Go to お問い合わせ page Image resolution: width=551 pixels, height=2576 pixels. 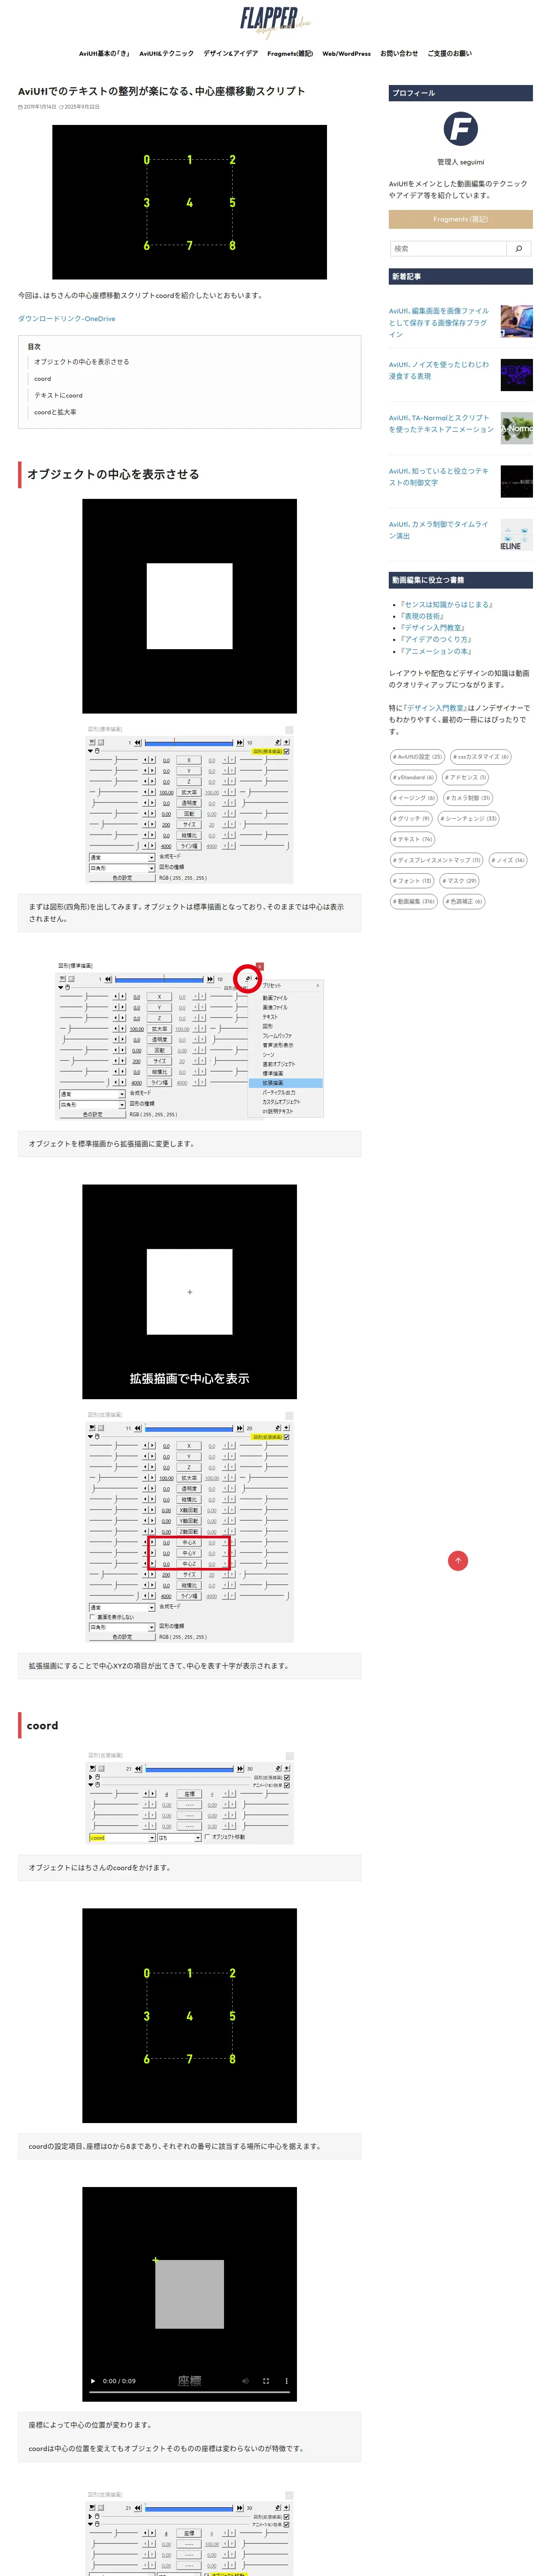point(399,54)
